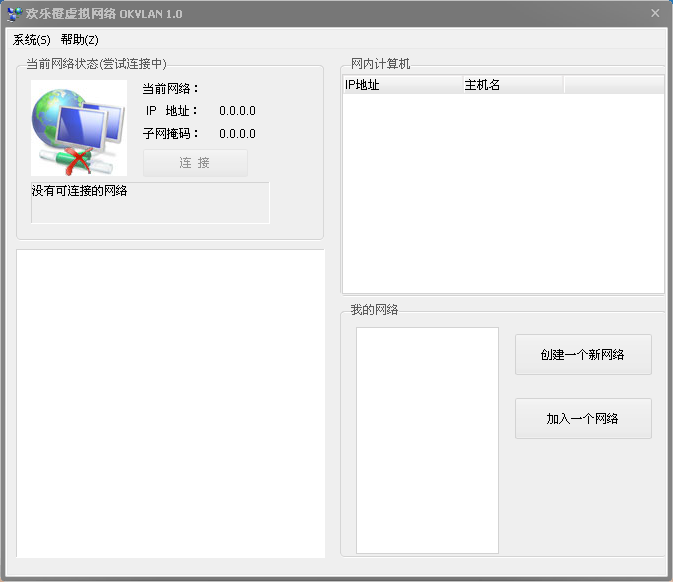Click 加入一个网络 button

coord(583,418)
